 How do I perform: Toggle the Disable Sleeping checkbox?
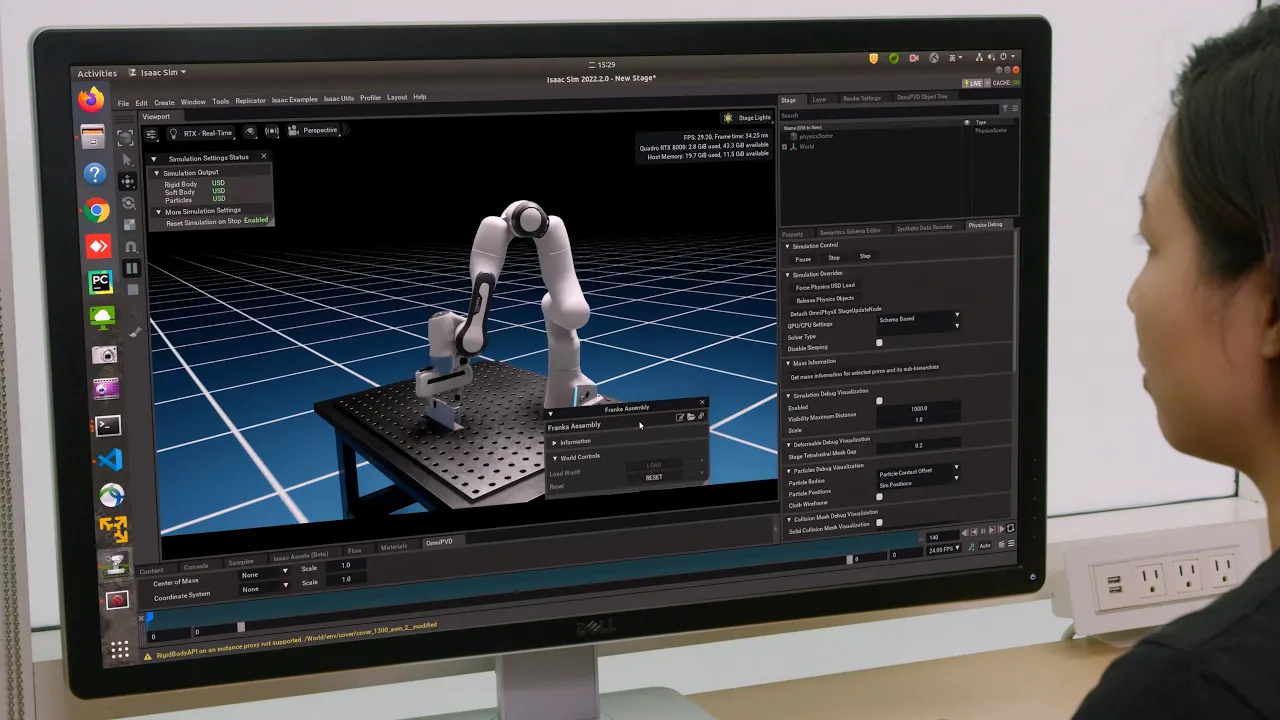pyautogui.click(x=880, y=343)
